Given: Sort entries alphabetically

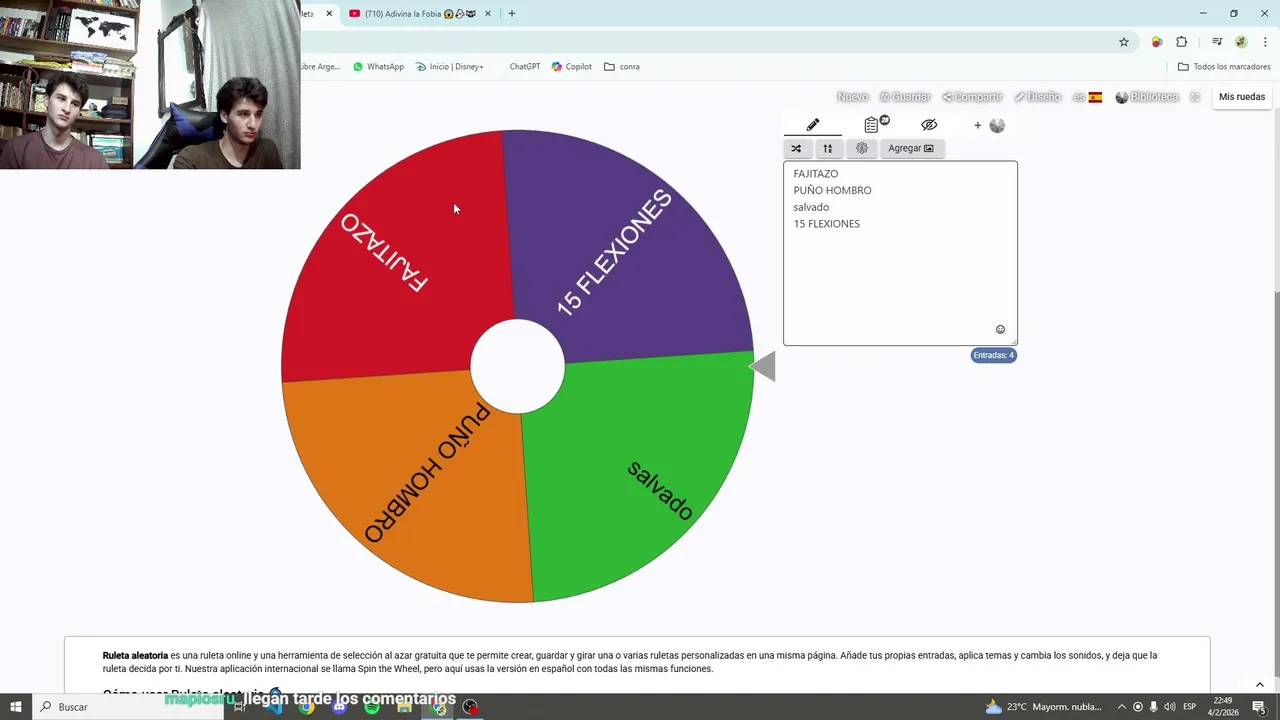Looking at the screenshot, I should pyautogui.click(x=828, y=148).
